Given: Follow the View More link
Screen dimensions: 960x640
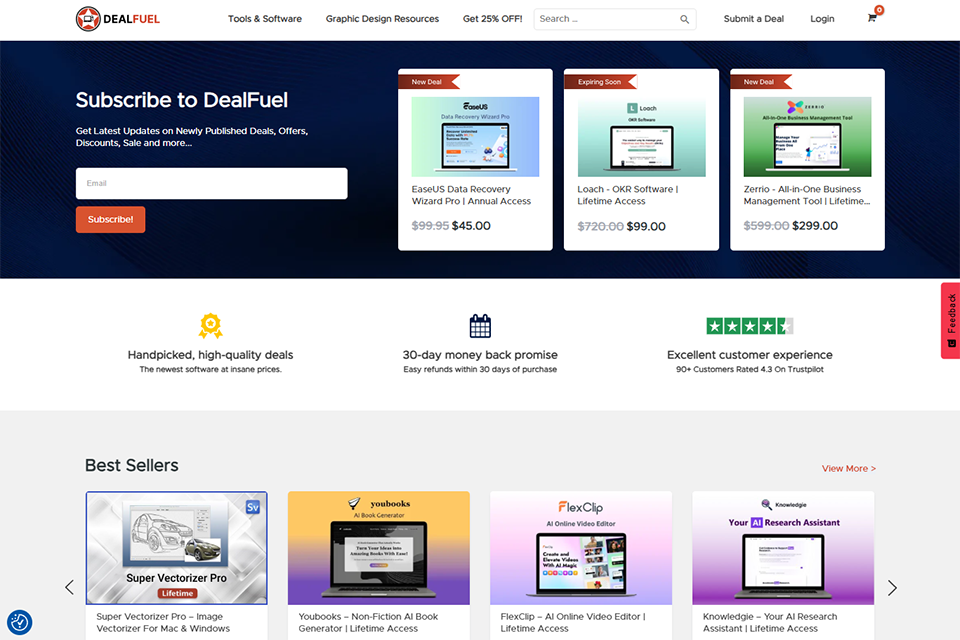Looking at the screenshot, I should click(849, 469).
